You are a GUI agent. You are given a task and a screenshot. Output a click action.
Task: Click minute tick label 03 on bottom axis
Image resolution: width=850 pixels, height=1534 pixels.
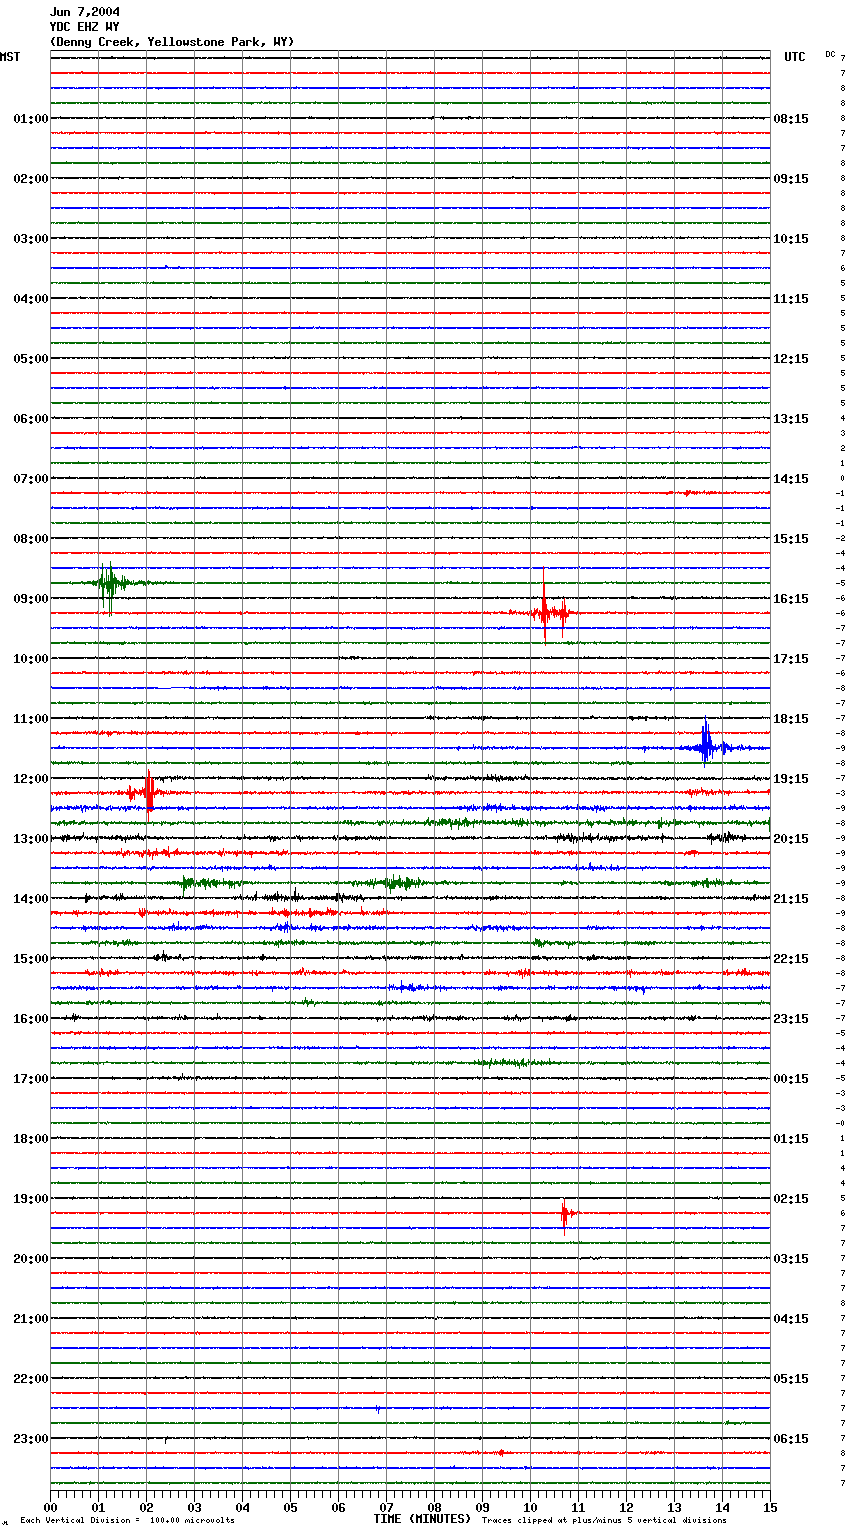tap(194, 1507)
